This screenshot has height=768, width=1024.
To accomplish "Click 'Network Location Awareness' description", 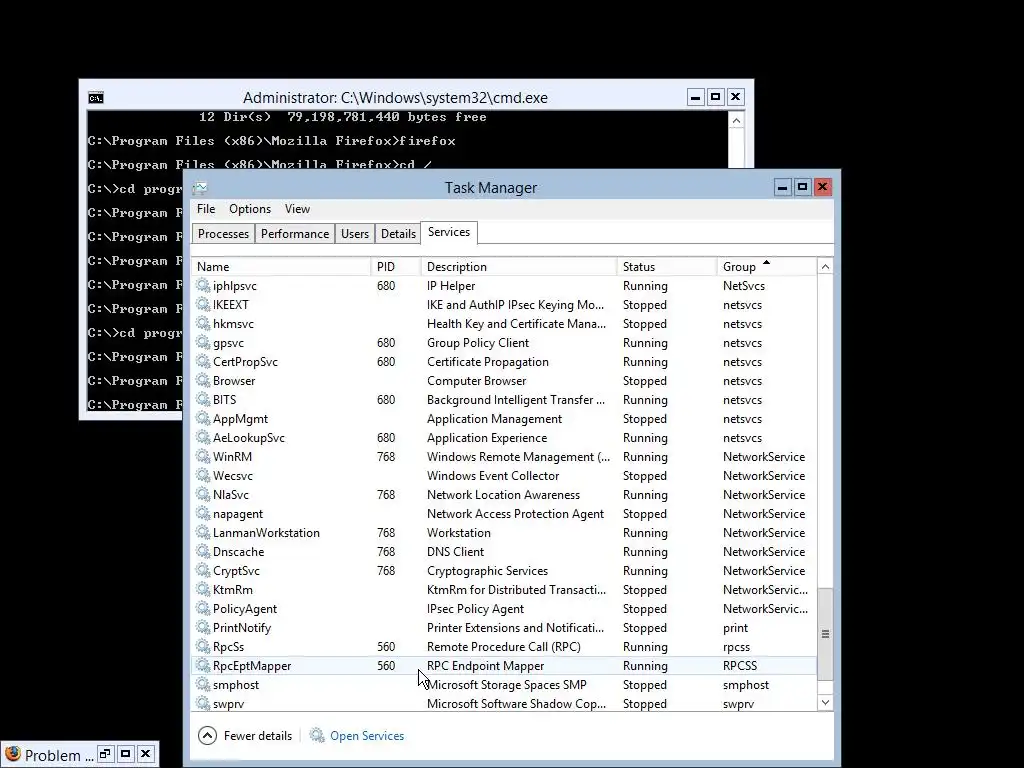I will [x=504, y=495].
